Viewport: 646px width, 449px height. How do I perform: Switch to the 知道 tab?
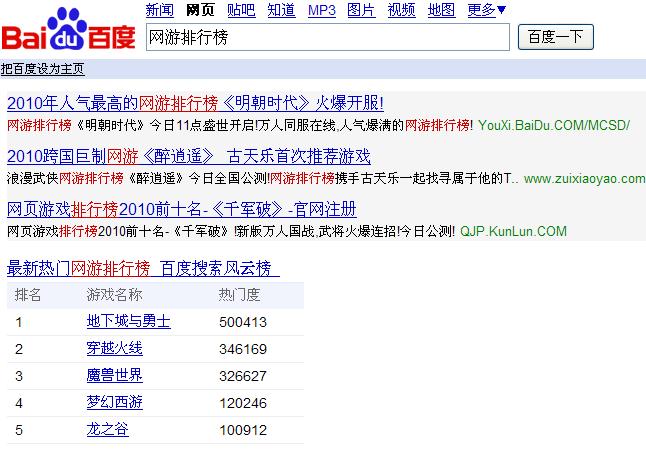281,10
